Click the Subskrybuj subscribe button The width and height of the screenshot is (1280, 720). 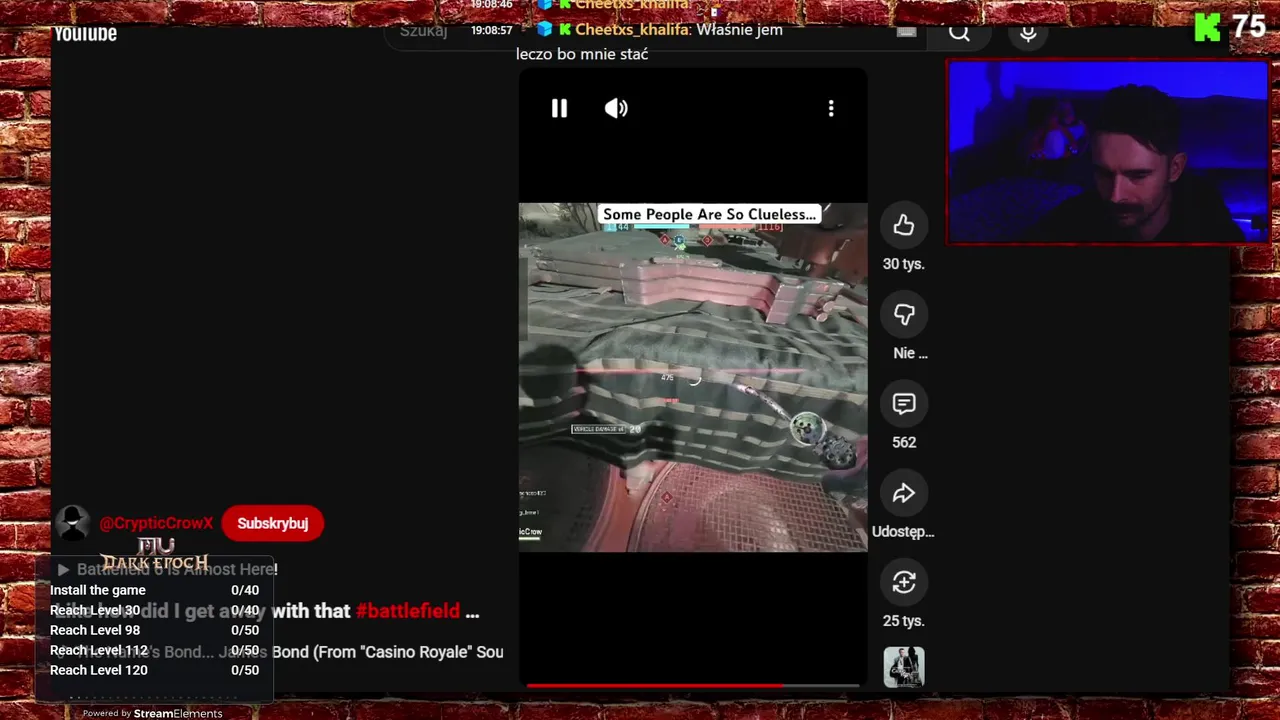(273, 523)
